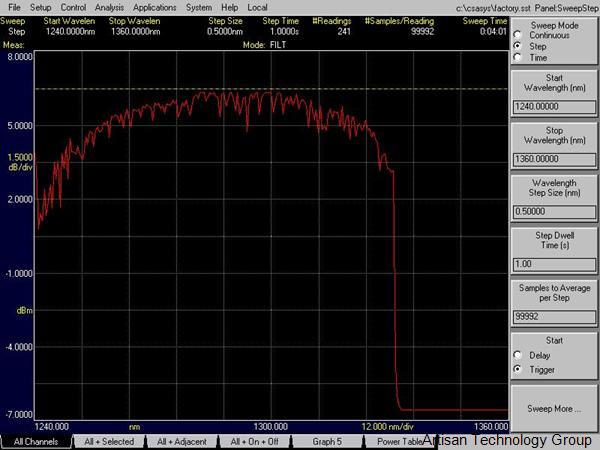Switch to the All Channels tab

pyautogui.click(x=35, y=441)
